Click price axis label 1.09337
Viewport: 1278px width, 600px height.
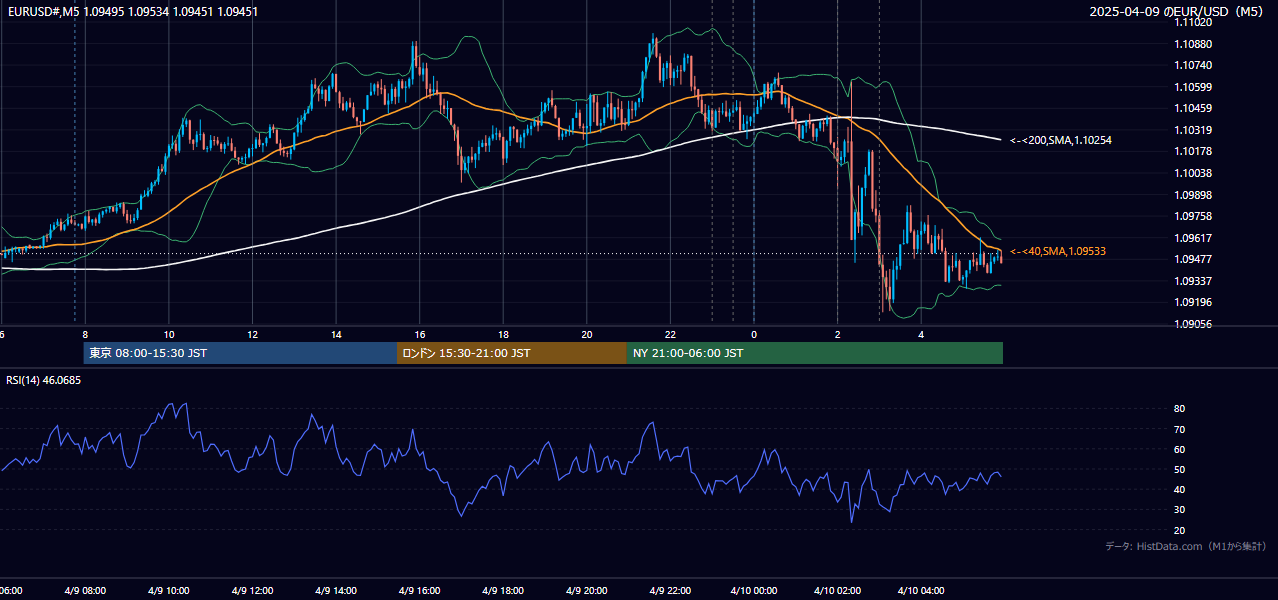[x=1194, y=281]
